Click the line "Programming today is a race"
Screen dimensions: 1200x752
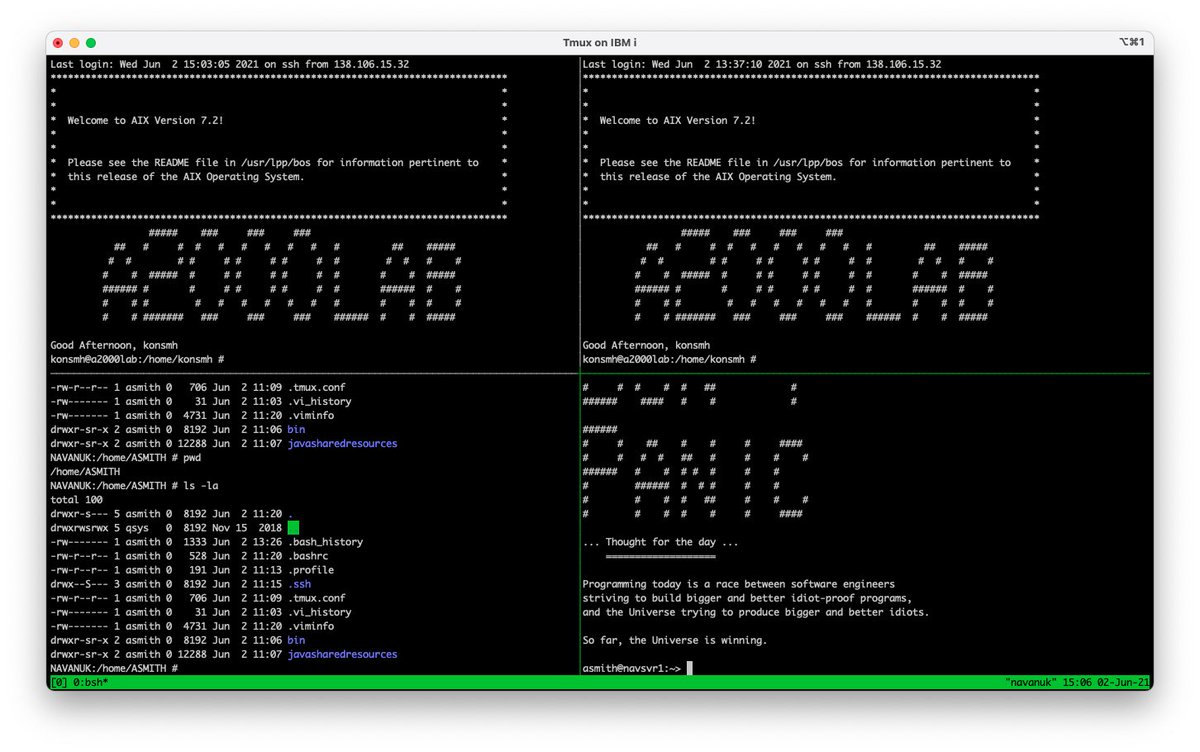click(x=739, y=584)
